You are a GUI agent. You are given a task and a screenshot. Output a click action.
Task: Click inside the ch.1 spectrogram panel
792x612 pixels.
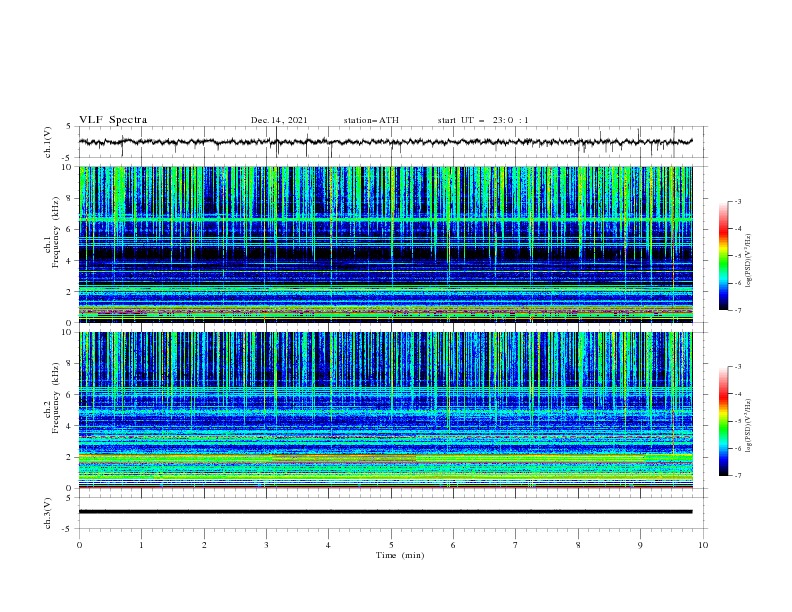[x=385, y=244]
